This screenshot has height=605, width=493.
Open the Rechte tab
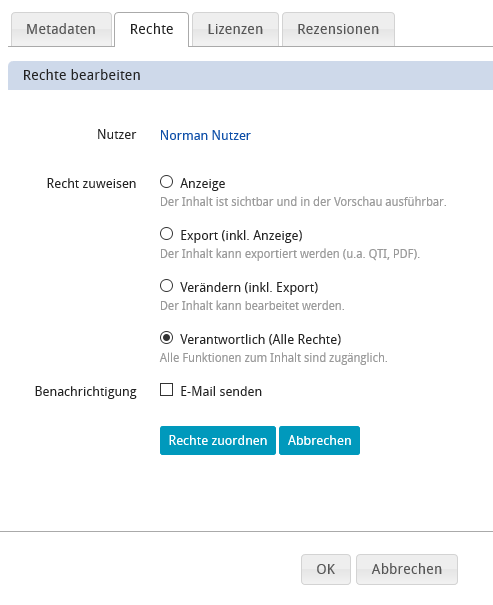point(152,29)
